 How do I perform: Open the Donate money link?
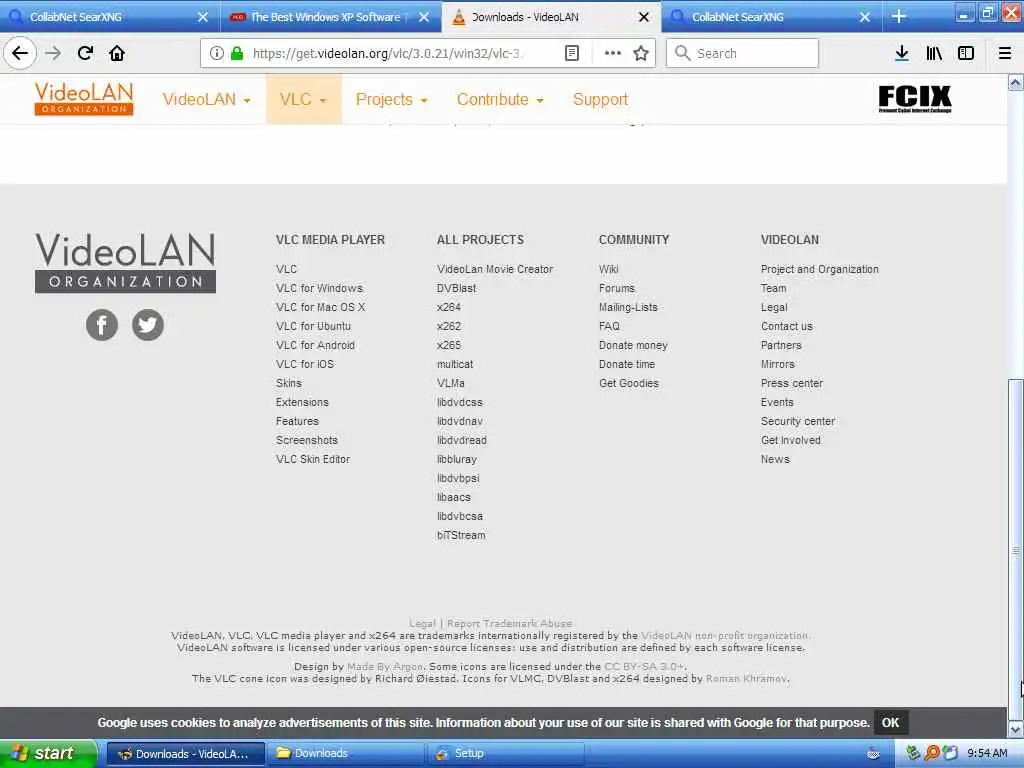[633, 345]
